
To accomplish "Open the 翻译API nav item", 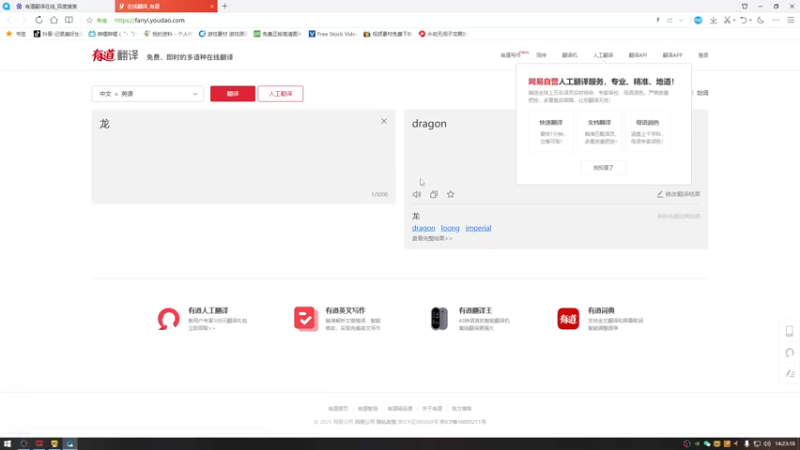I will pyautogui.click(x=638, y=55).
